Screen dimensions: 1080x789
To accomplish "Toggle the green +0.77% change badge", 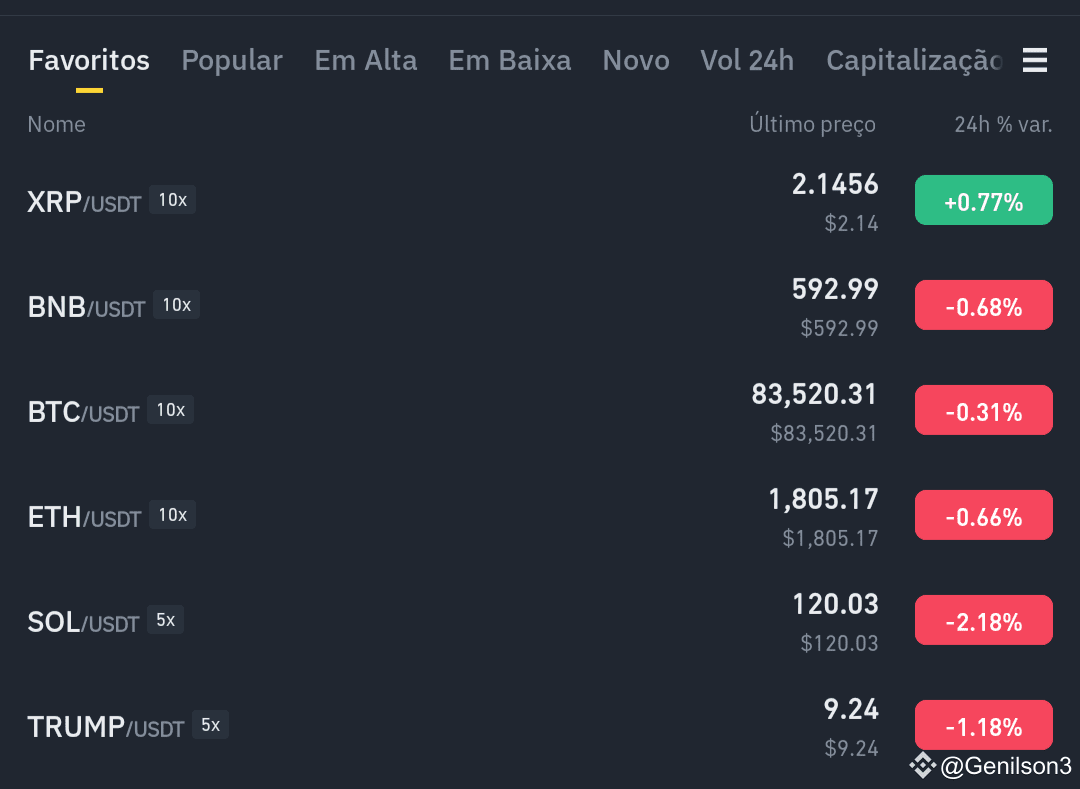I will [984, 200].
